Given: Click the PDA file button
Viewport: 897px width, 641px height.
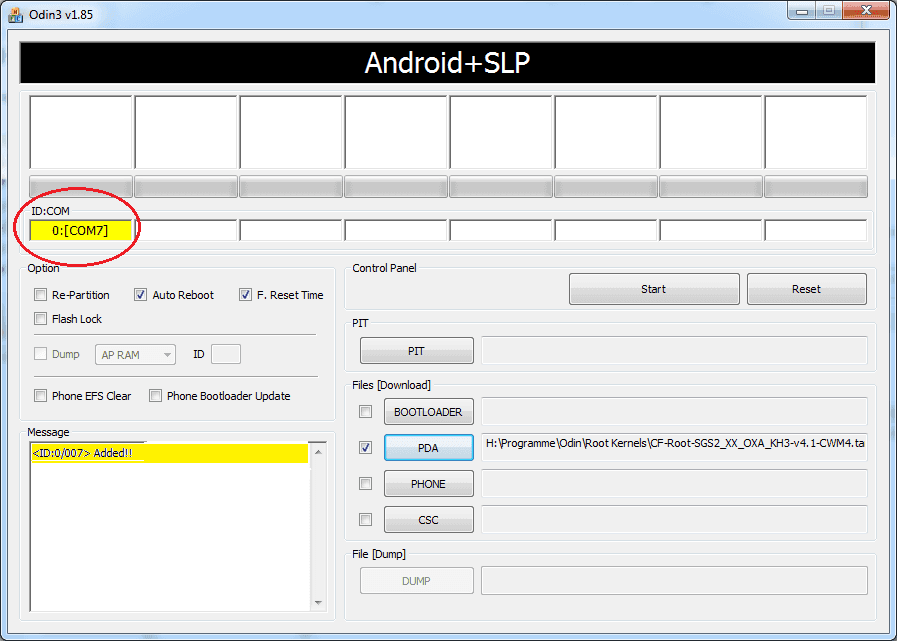Looking at the screenshot, I should [428, 448].
